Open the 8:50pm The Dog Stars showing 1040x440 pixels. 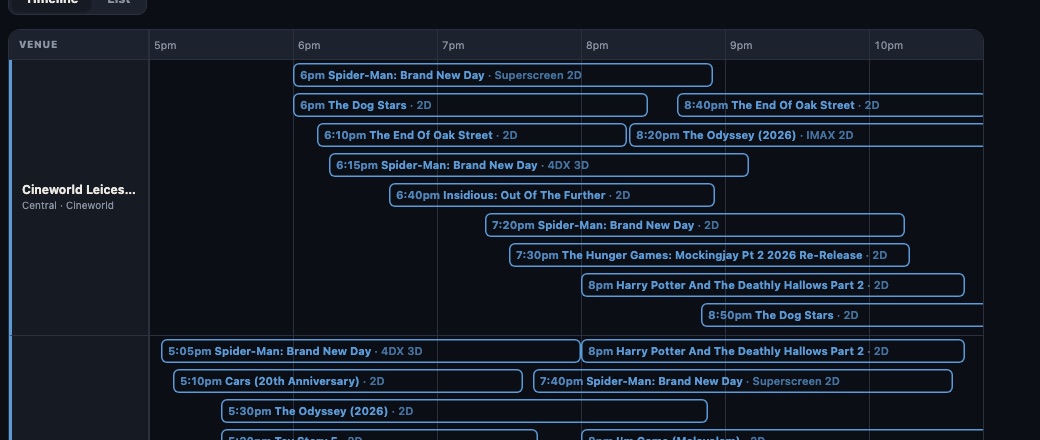point(842,315)
